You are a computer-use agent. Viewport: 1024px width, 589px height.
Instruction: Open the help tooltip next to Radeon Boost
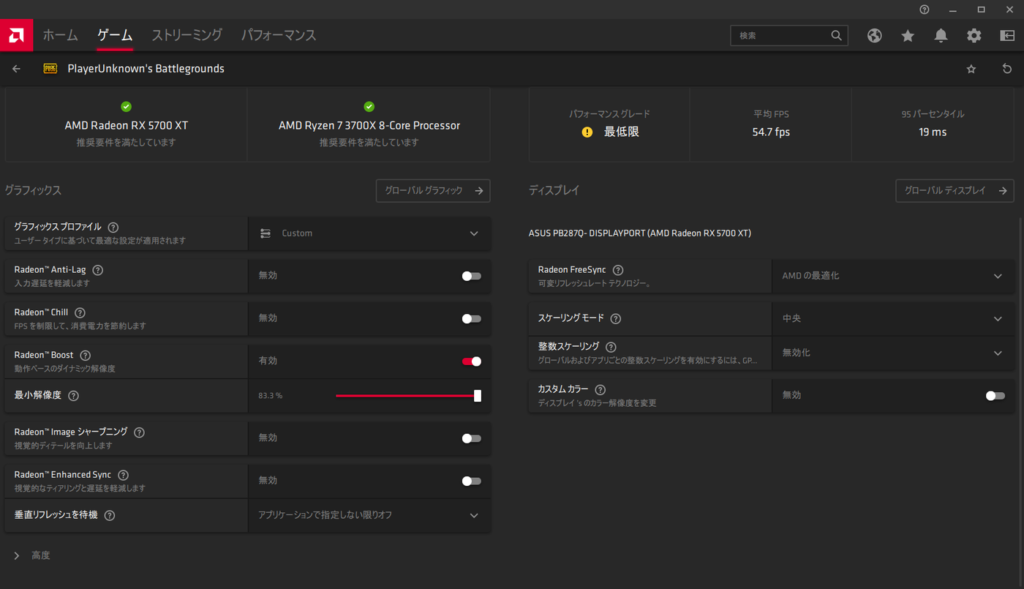coord(85,353)
